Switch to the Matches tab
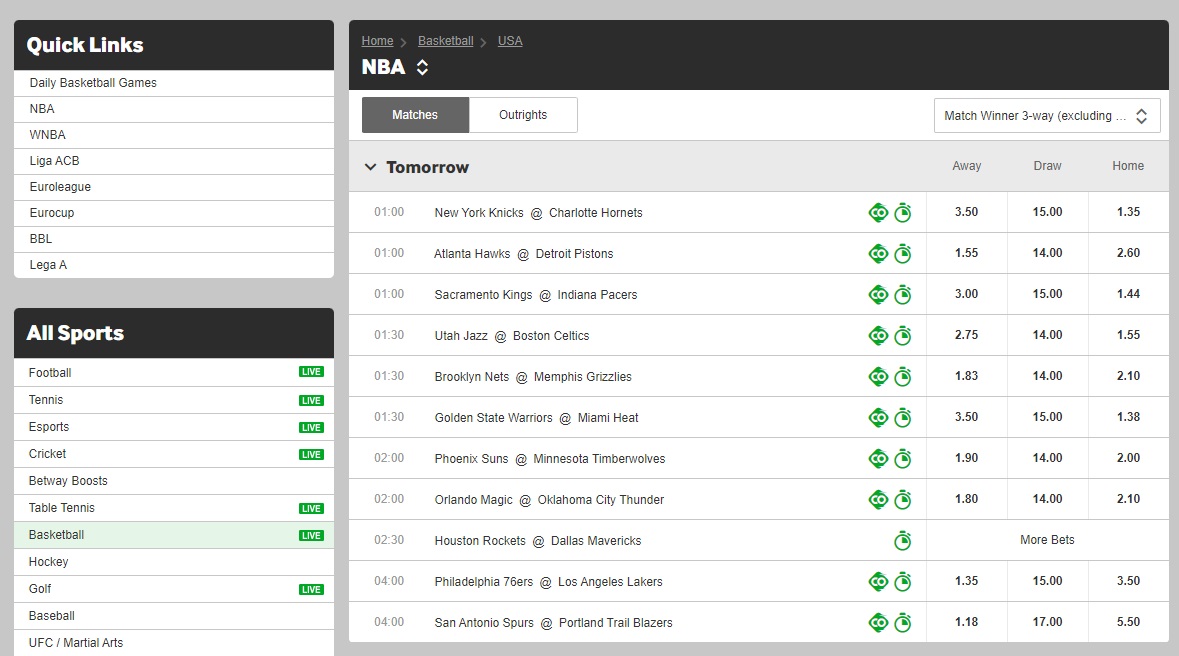This screenshot has height=656, width=1179. tap(415, 115)
